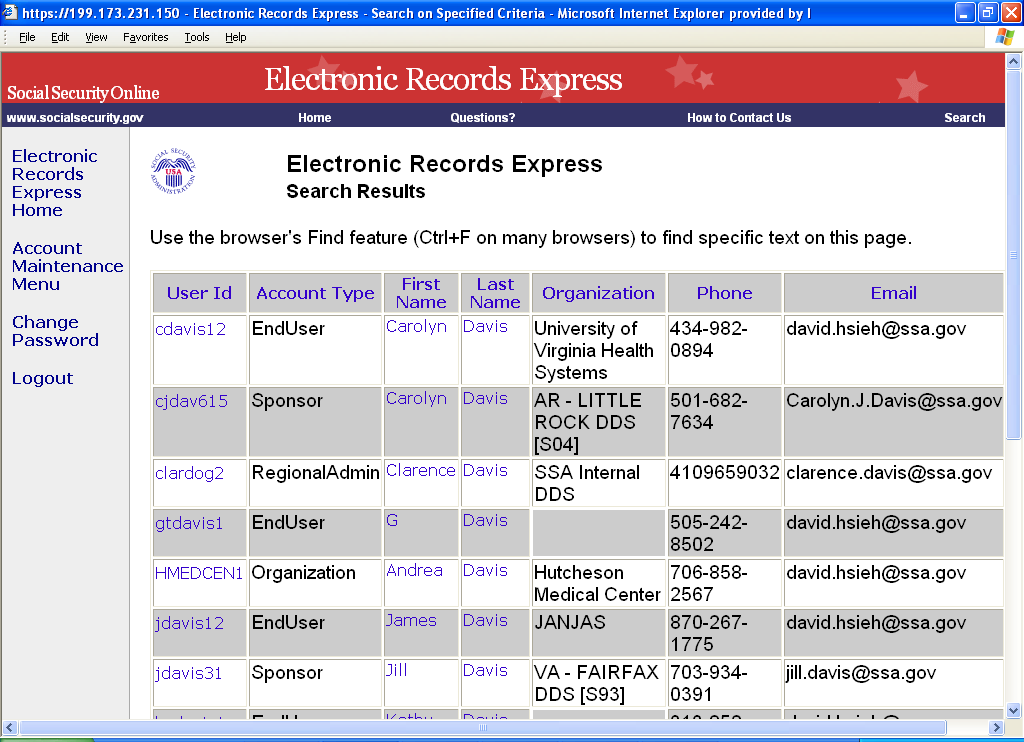
Task: Select phone number 4109659032
Action: 724,473
